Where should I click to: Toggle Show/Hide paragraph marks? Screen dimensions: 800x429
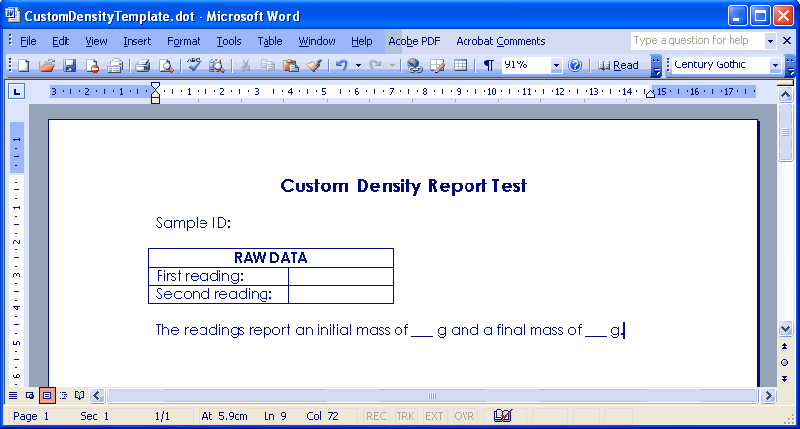489,65
